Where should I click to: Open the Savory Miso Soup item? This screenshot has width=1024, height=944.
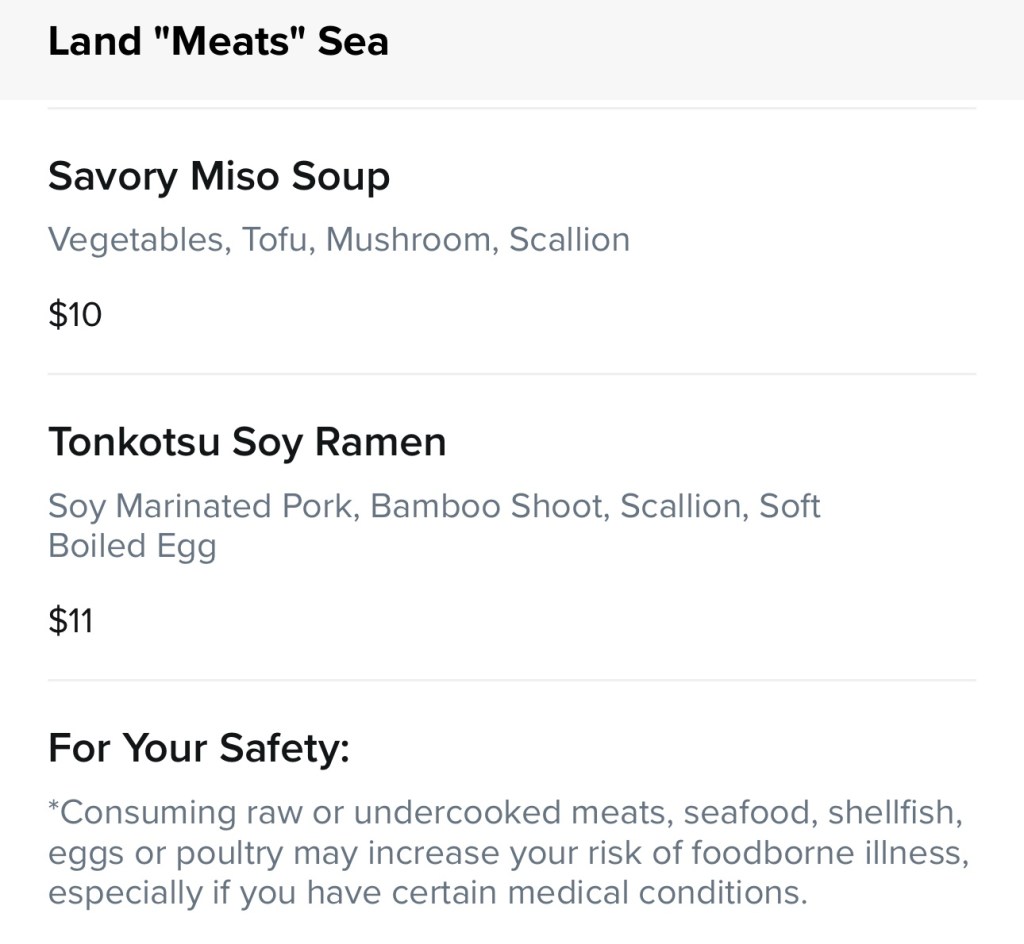pyautogui.click(x=219, y=177)
